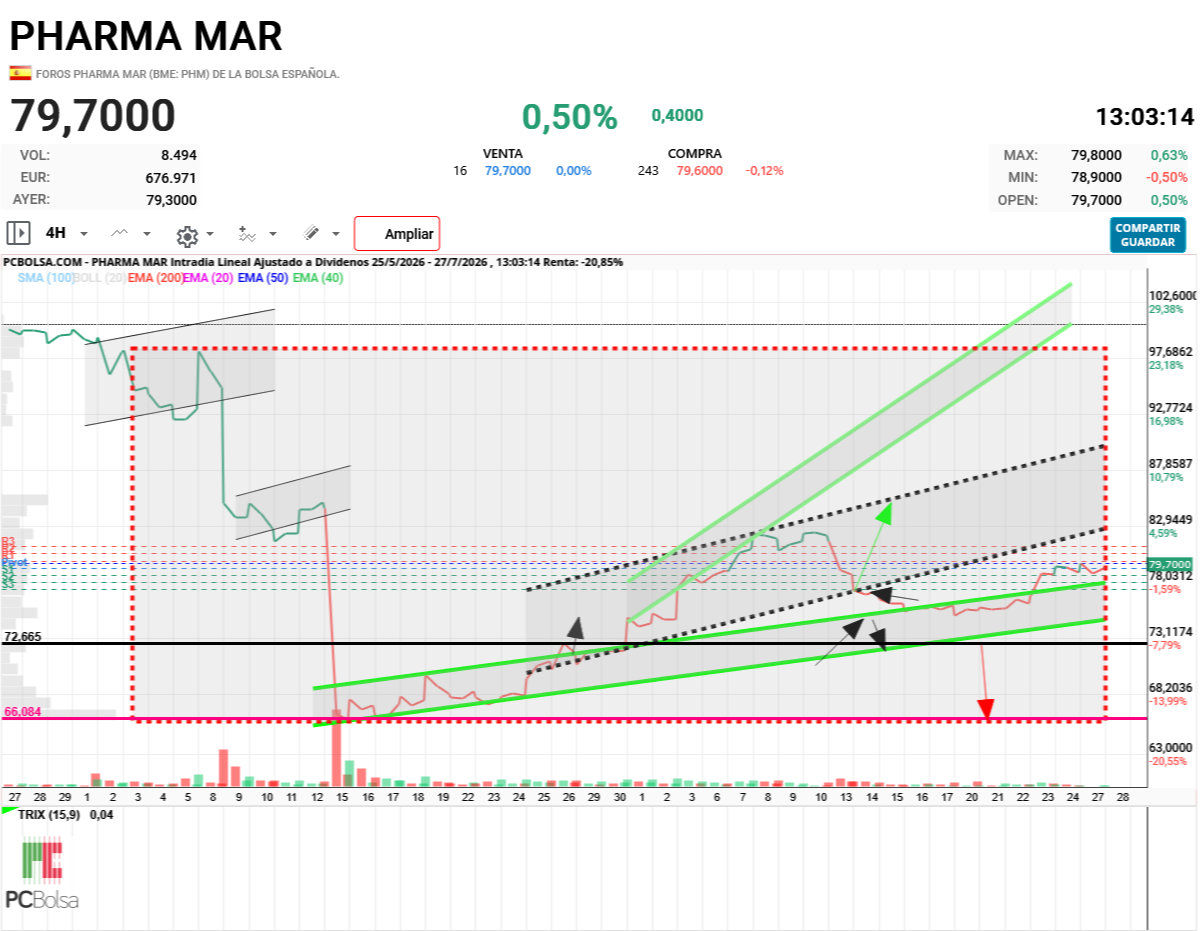This screenshot has height=931, width=1200.
Task: Click the AYER value 79,3000
Action: pos(171,200)
